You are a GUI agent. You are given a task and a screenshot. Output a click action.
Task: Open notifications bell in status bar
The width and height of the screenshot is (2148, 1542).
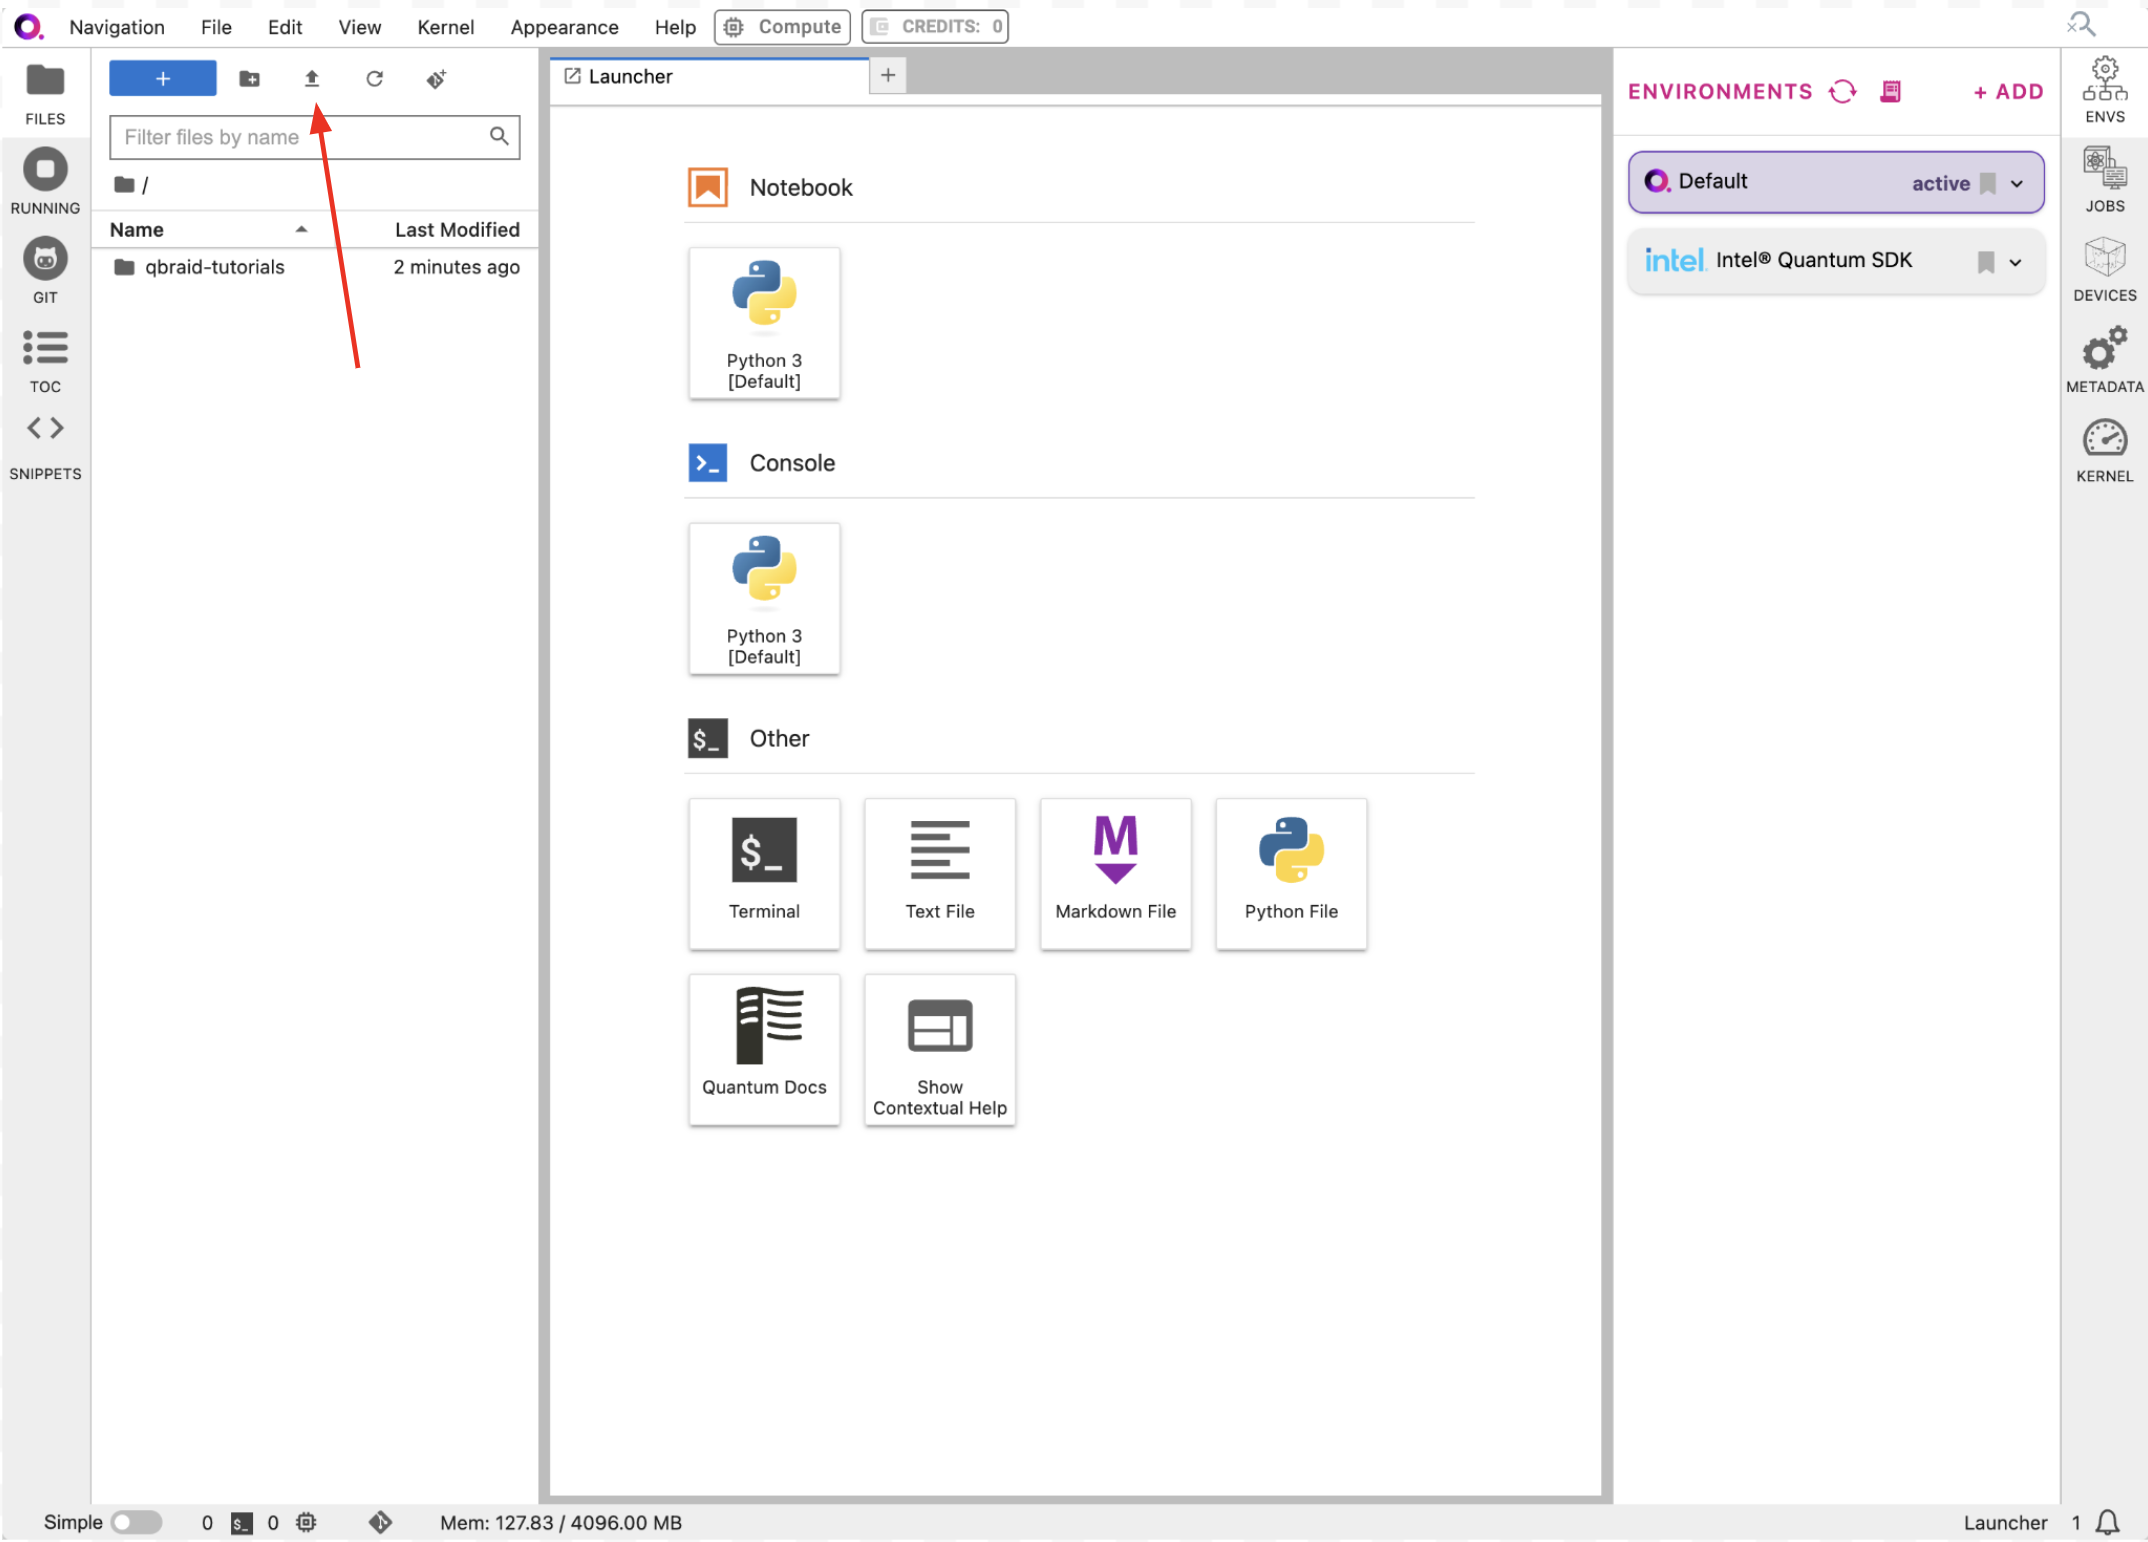pyautogui.click(x=2108, y=1522)
